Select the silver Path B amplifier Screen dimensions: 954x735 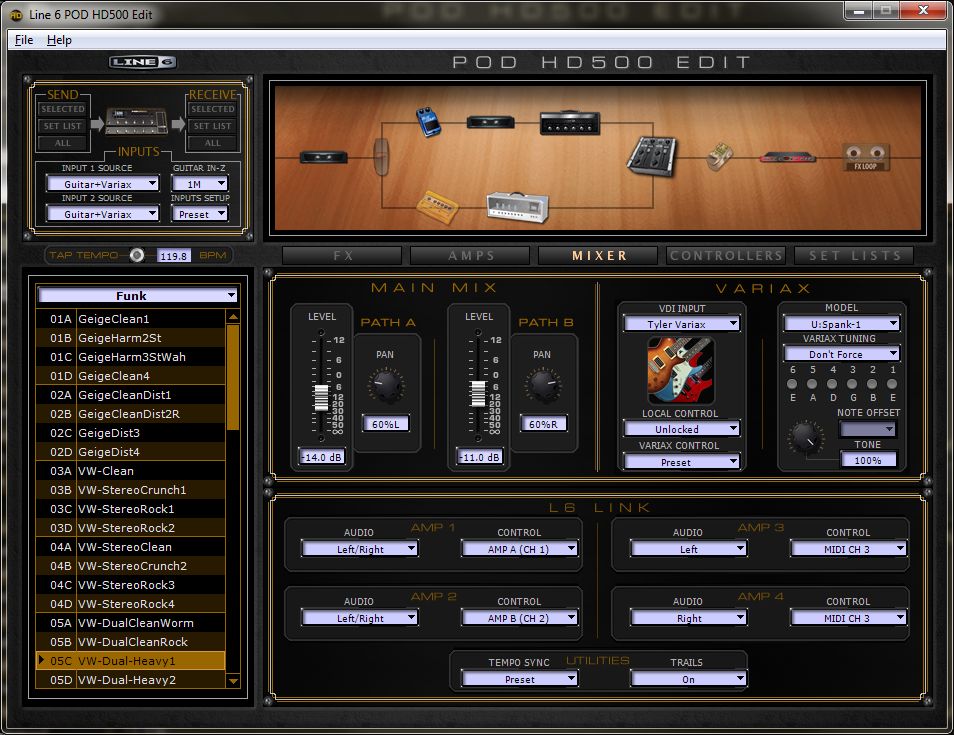(518, 207)
